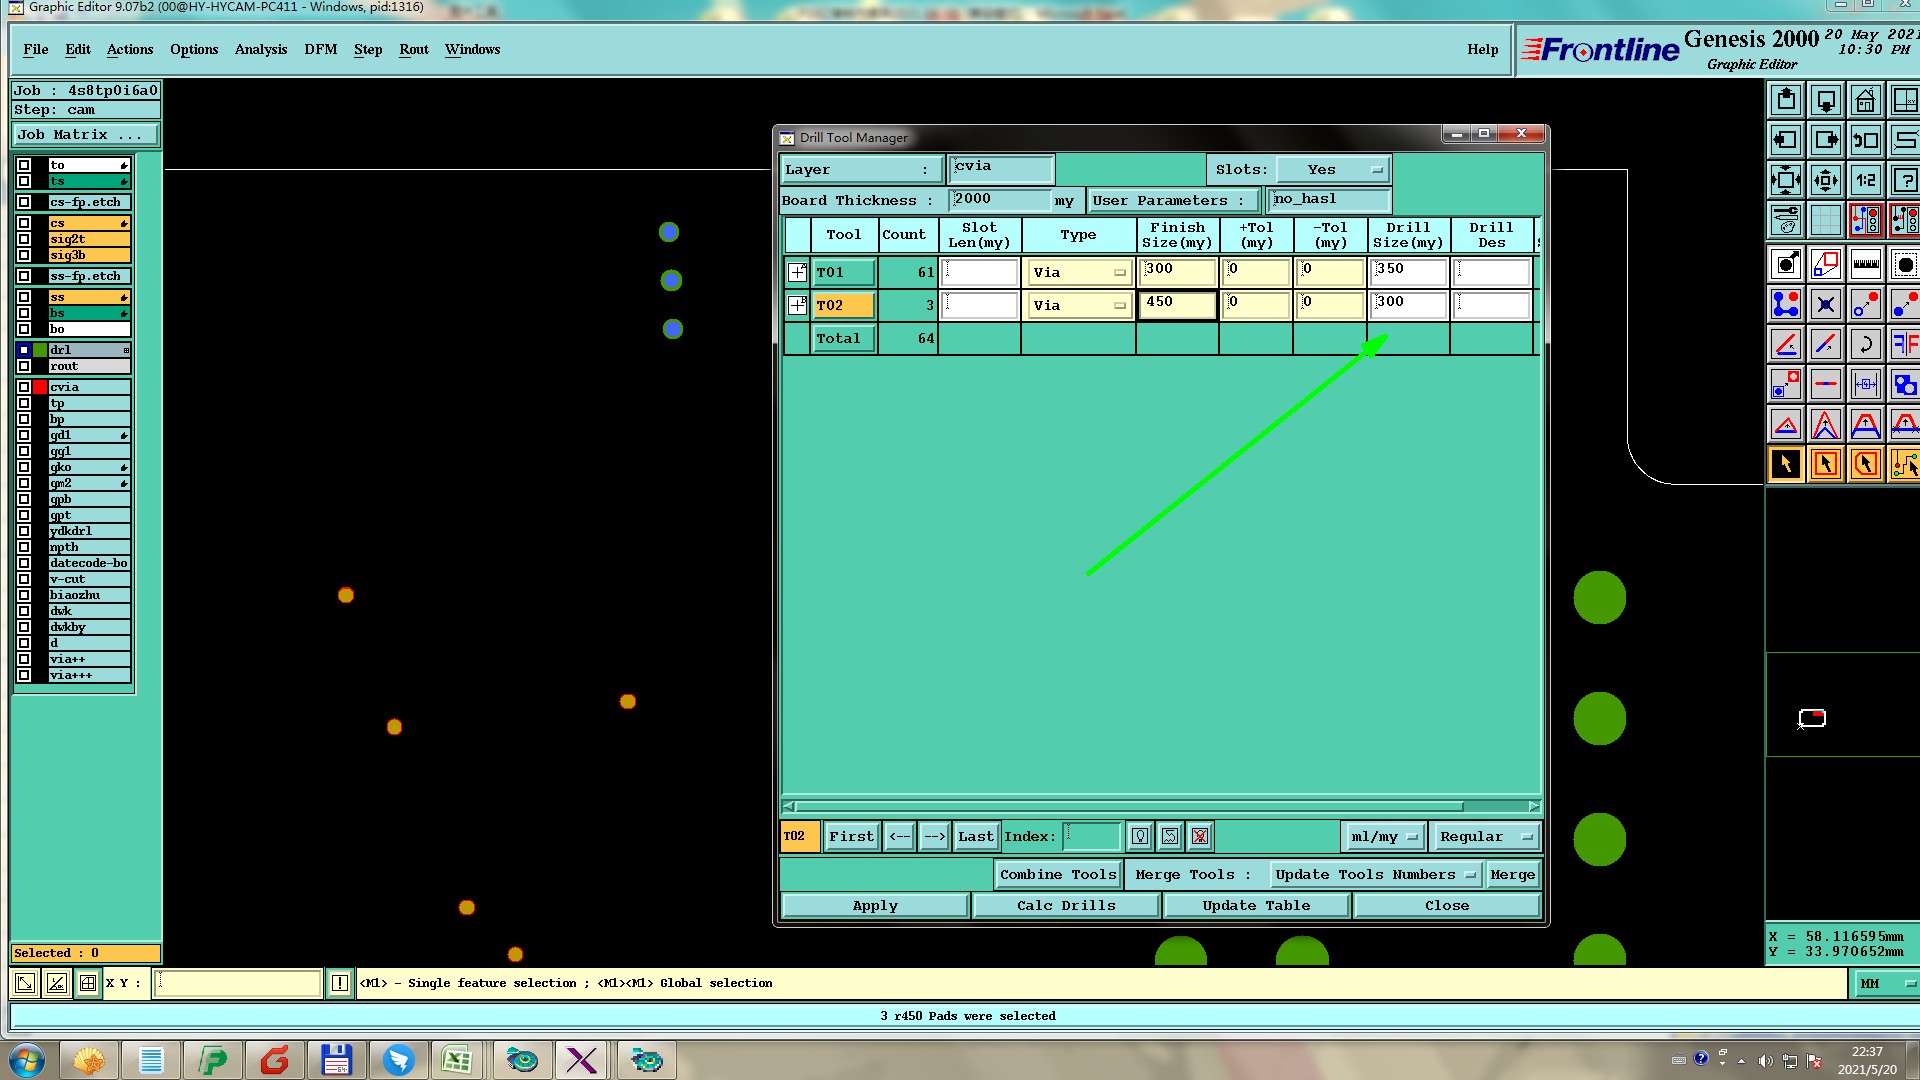This screenshot has height=1080, width=1920.
Task: Toggle the checkbox for the cvia layer
Action: pos(24,387)
